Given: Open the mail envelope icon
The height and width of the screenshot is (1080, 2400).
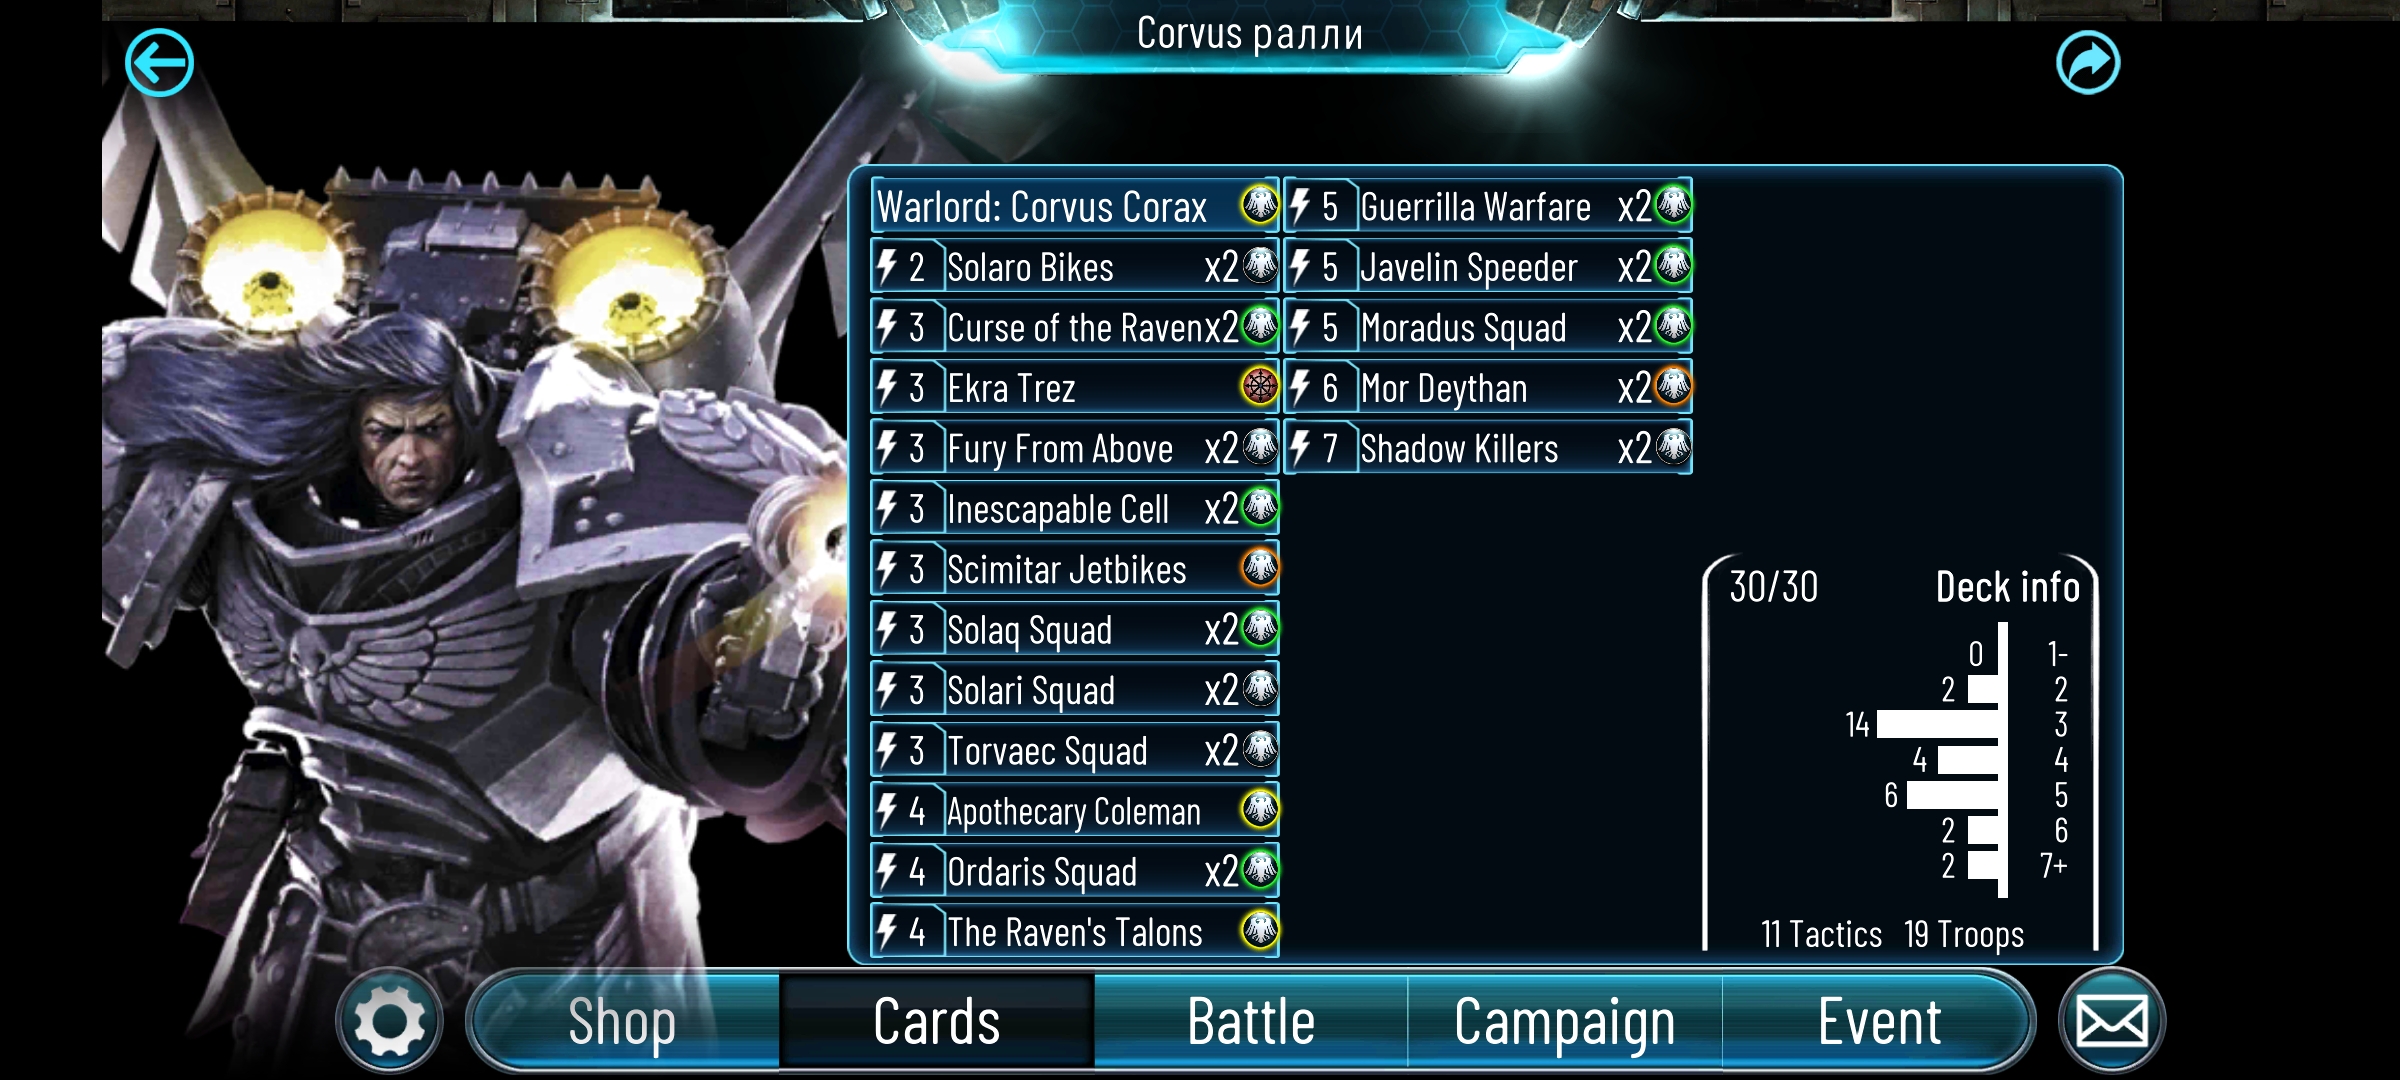Looking at the screenshot, I should coord(2112,1021).
